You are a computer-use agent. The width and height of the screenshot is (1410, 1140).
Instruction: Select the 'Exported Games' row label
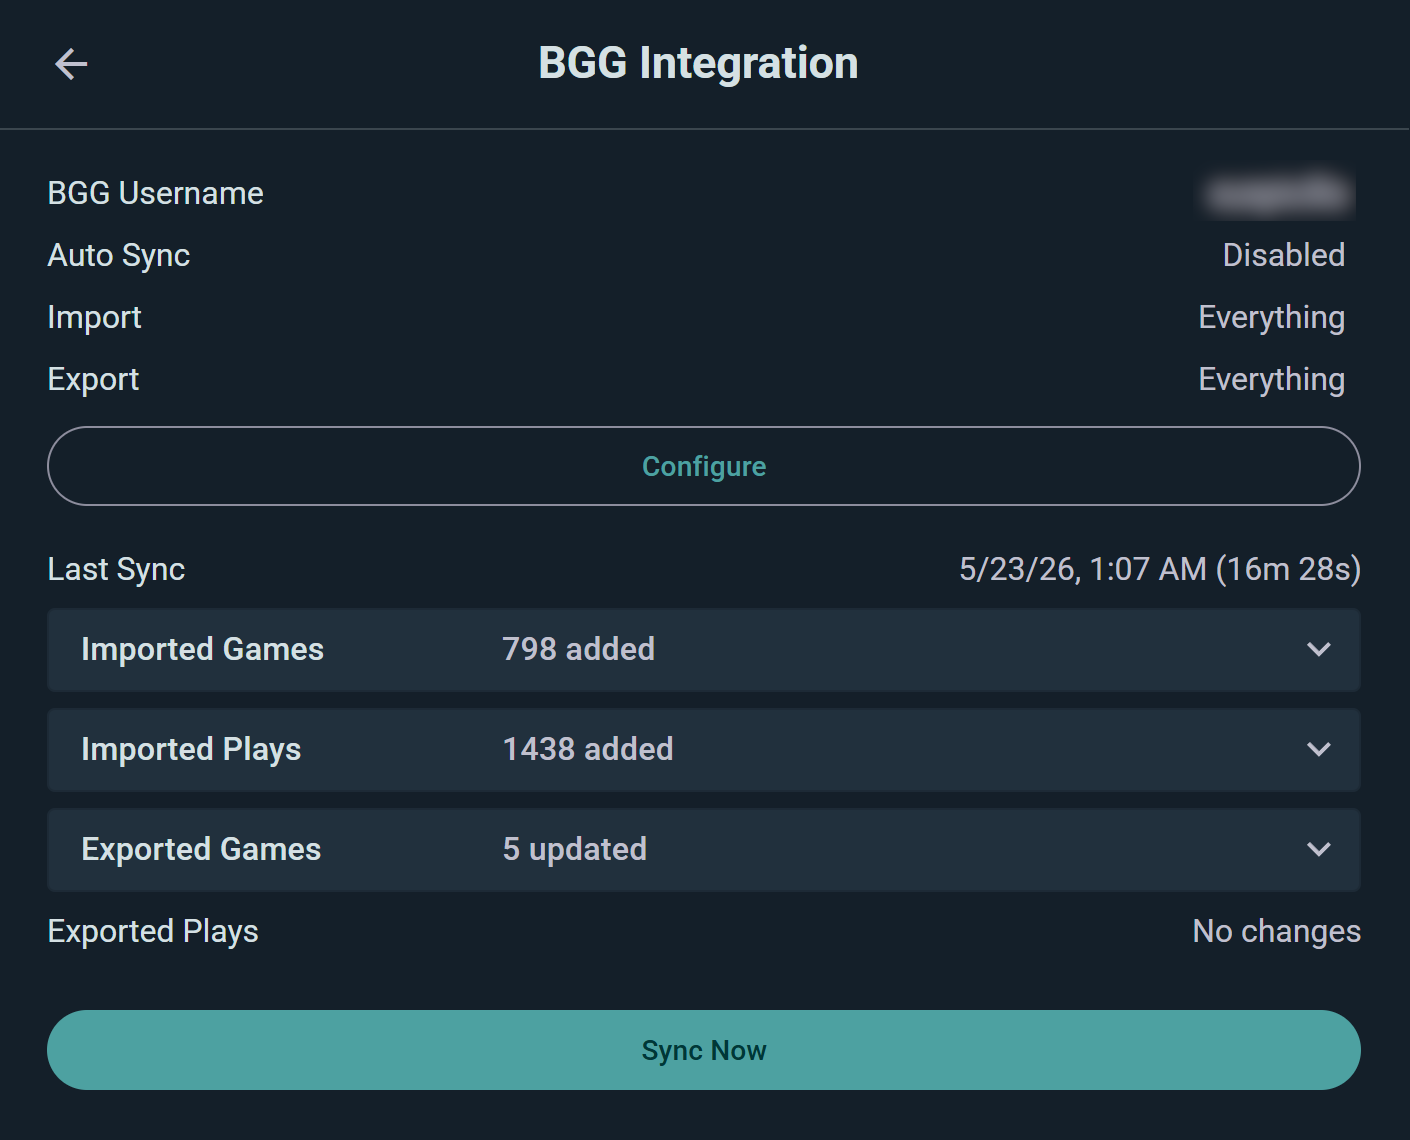tap(201, 849)
